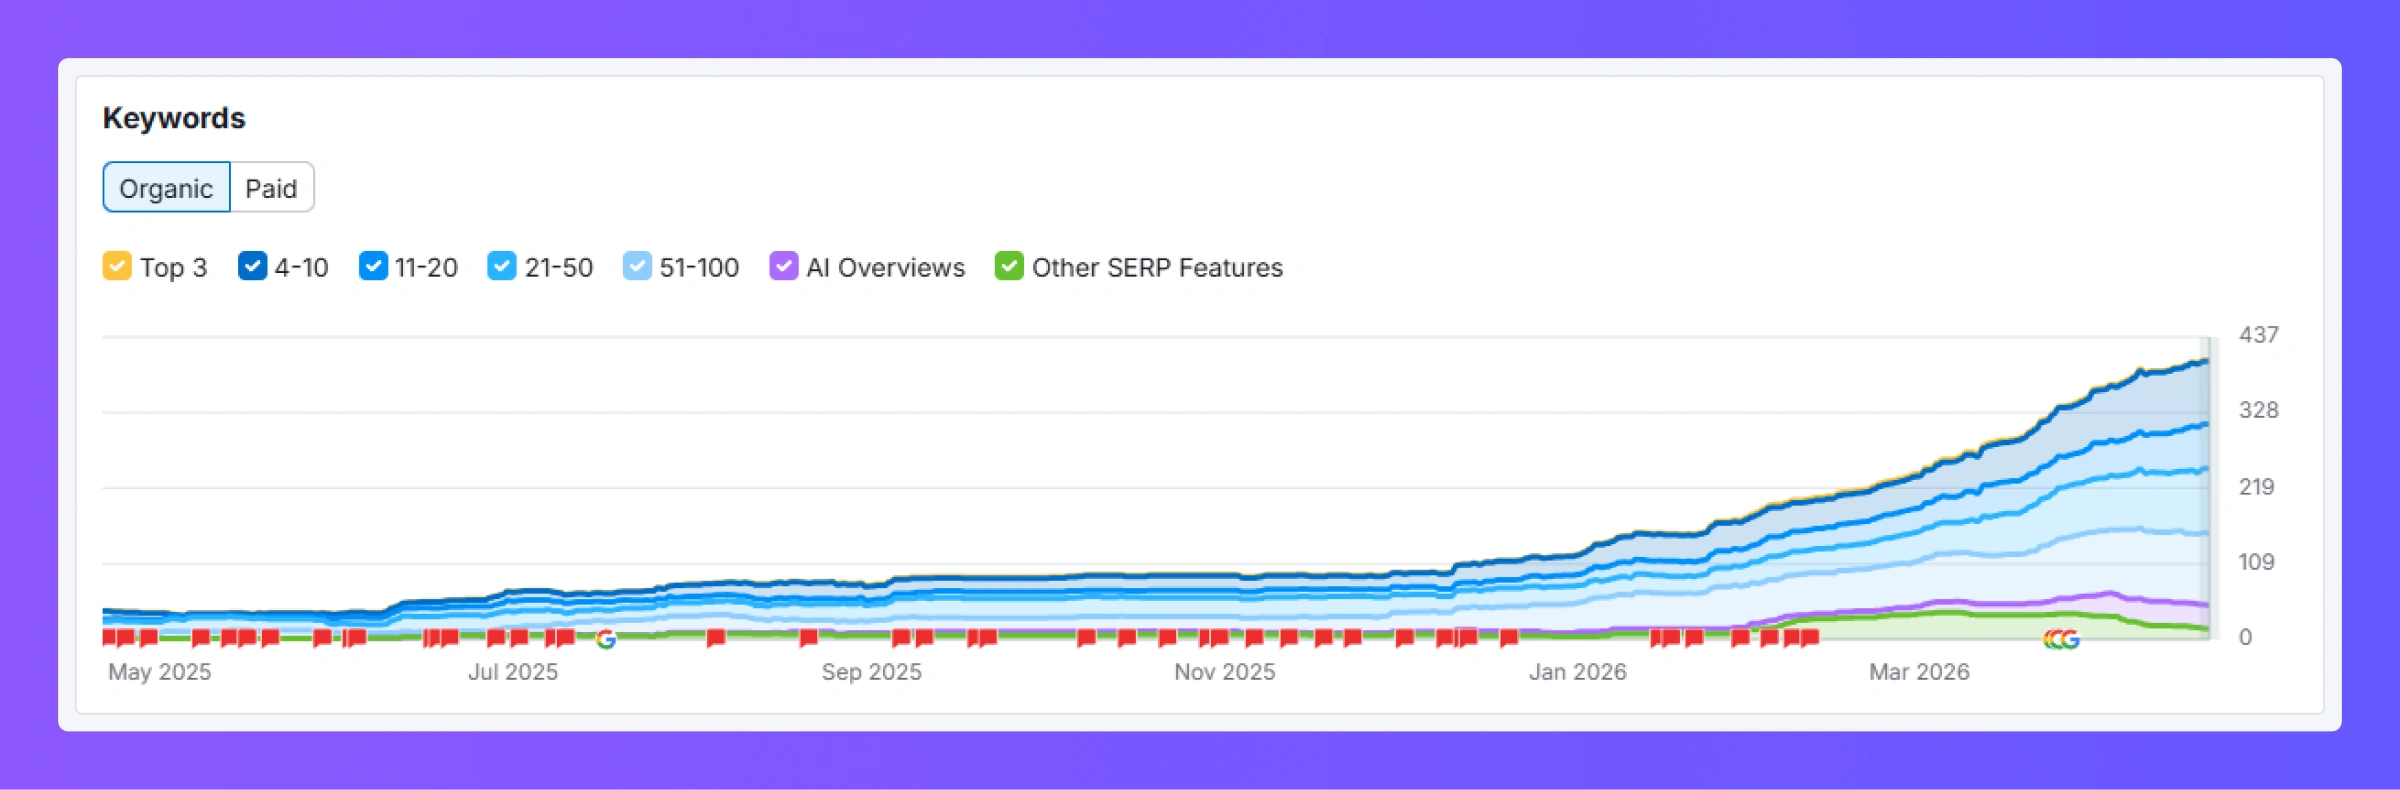2400x790 pixels.
Task: Click the "Keywords" chart title
Action: point(174,118)
